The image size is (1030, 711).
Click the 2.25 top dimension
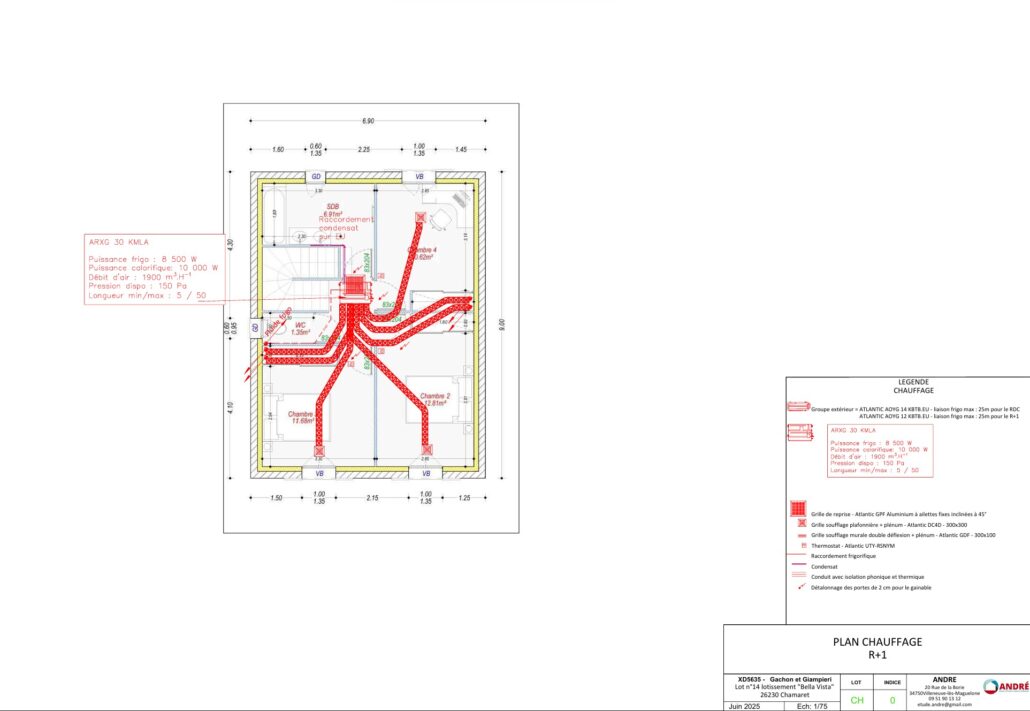(x=364, y=150)
